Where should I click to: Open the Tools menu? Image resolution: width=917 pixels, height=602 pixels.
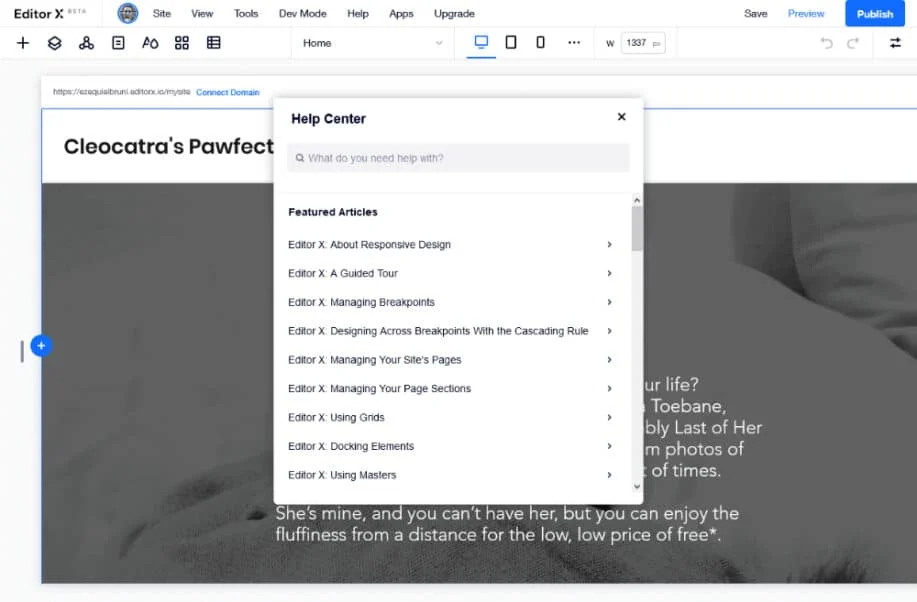pyautogui.click(x=246, y=14)
